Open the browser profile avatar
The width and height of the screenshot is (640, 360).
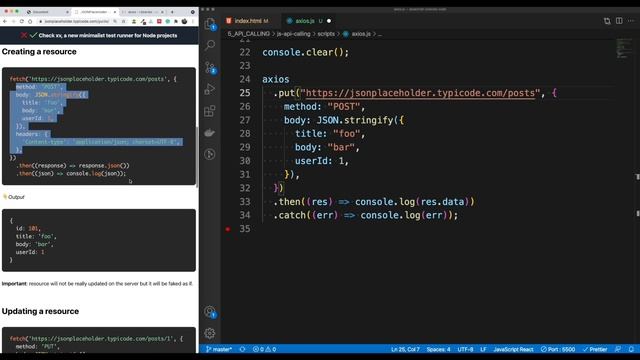pyautogui.click(x=184, y=21)
